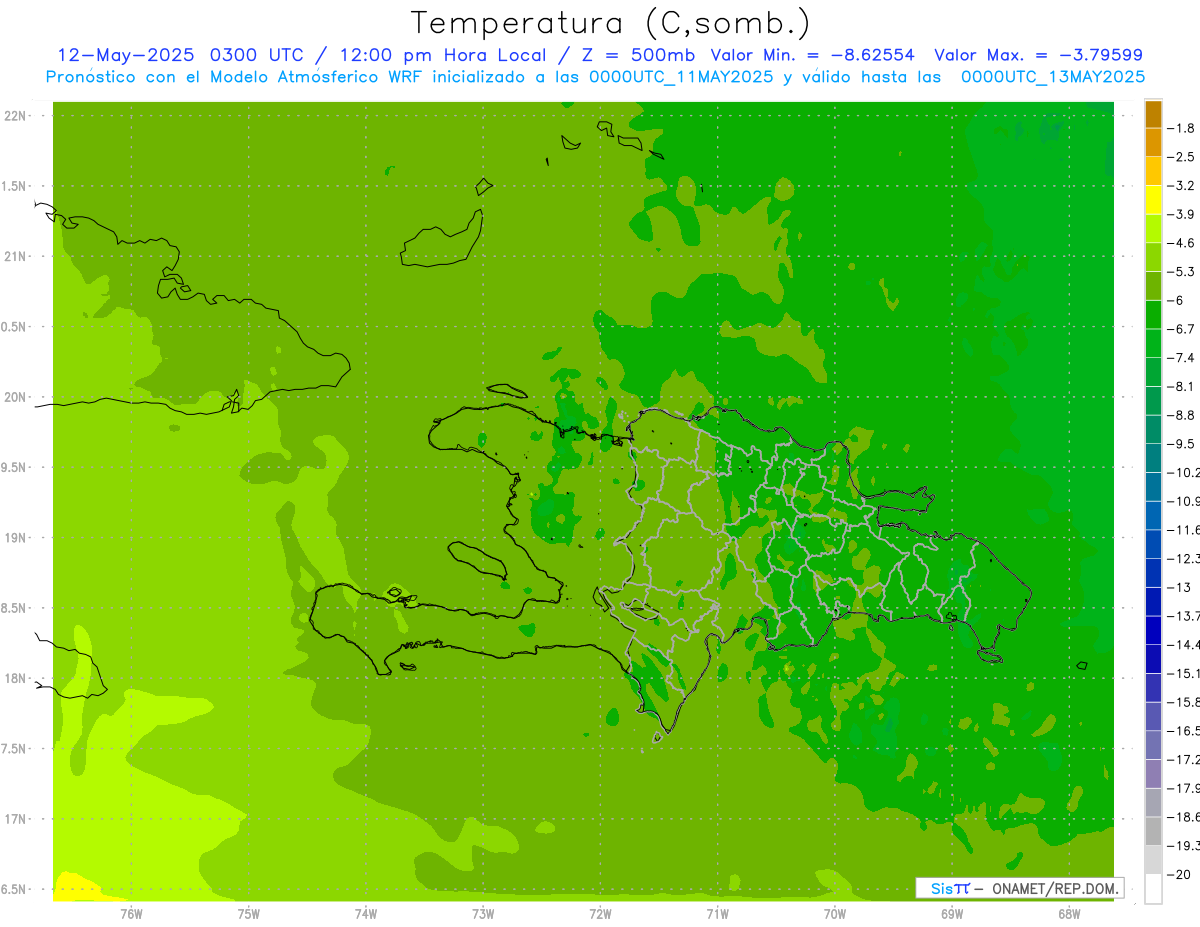Click the '-6.7' colorbar label

[1181, 329]
